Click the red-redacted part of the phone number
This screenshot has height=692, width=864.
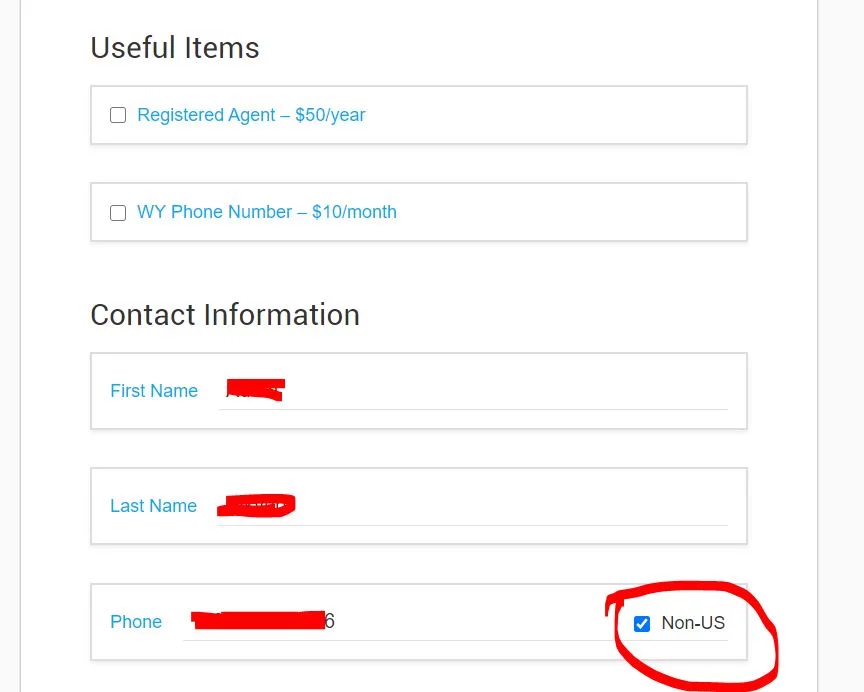click(x=258, y=621)
